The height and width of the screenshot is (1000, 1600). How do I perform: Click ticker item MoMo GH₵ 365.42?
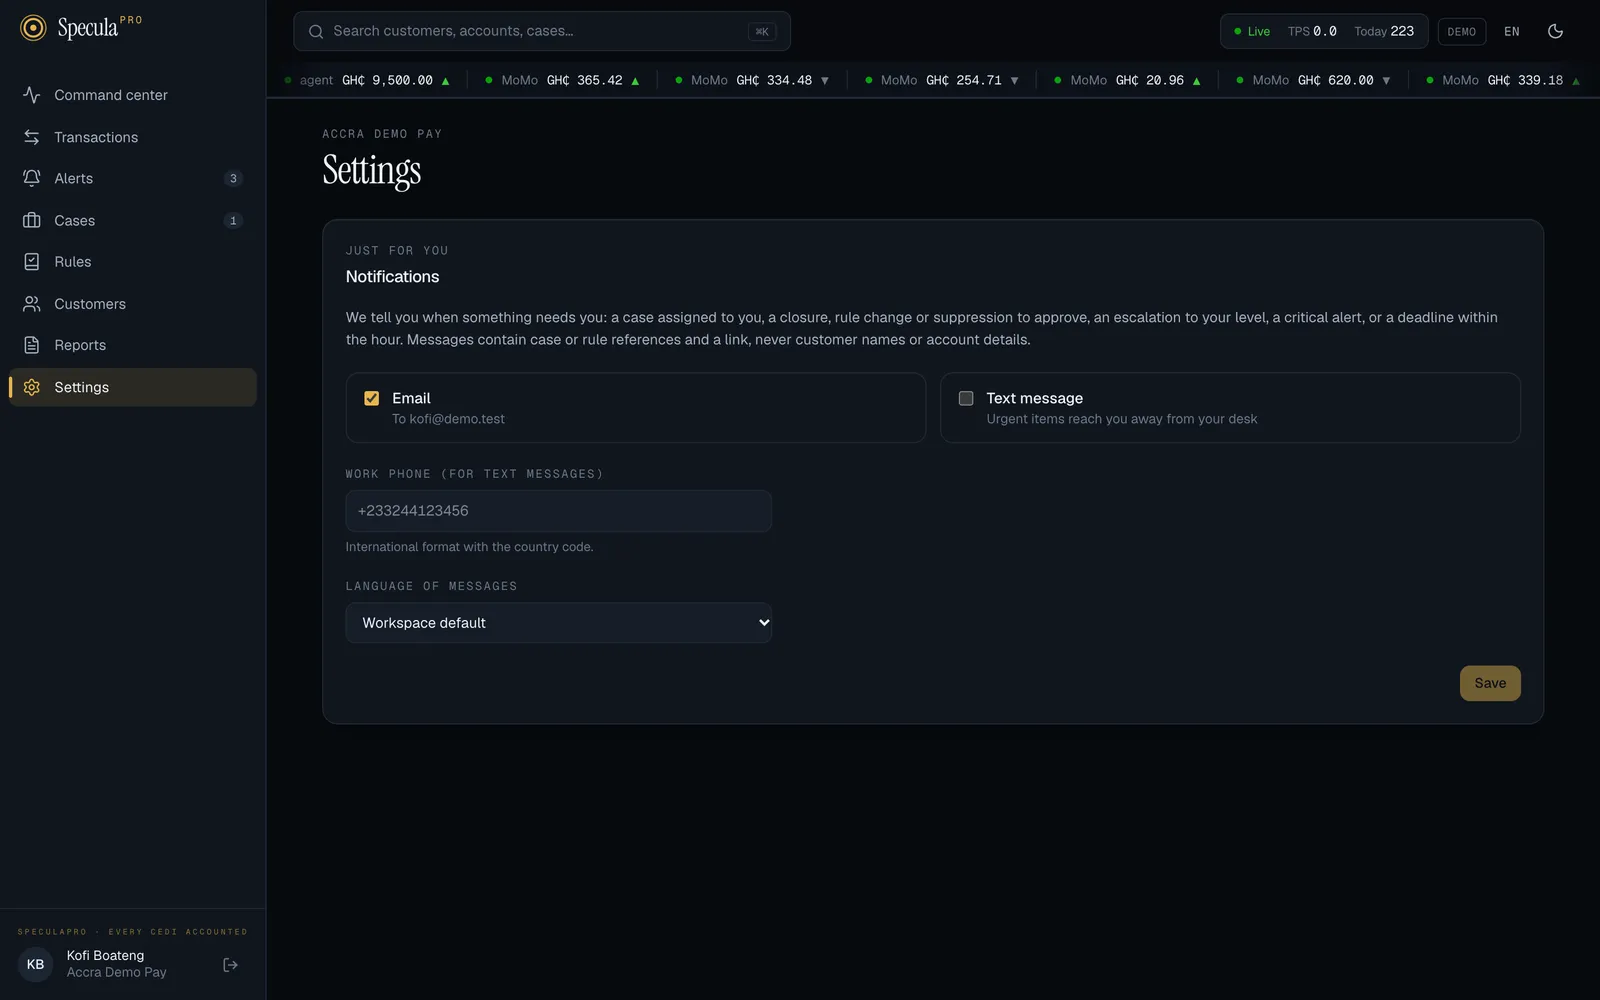tap(562, 80)
